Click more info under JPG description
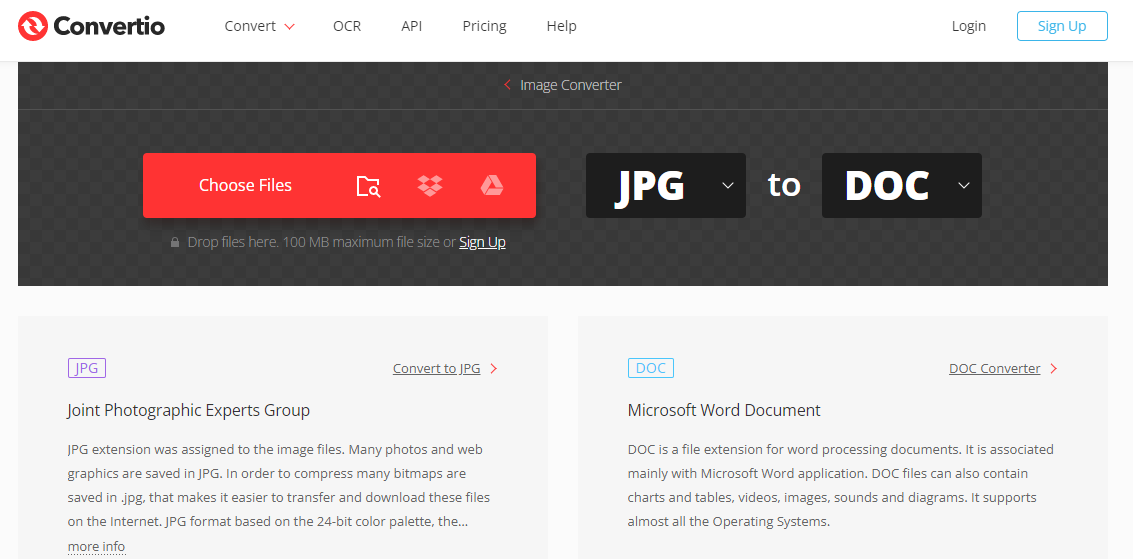1133x559 pixels. pyautogui.click(x=96, y=546)
